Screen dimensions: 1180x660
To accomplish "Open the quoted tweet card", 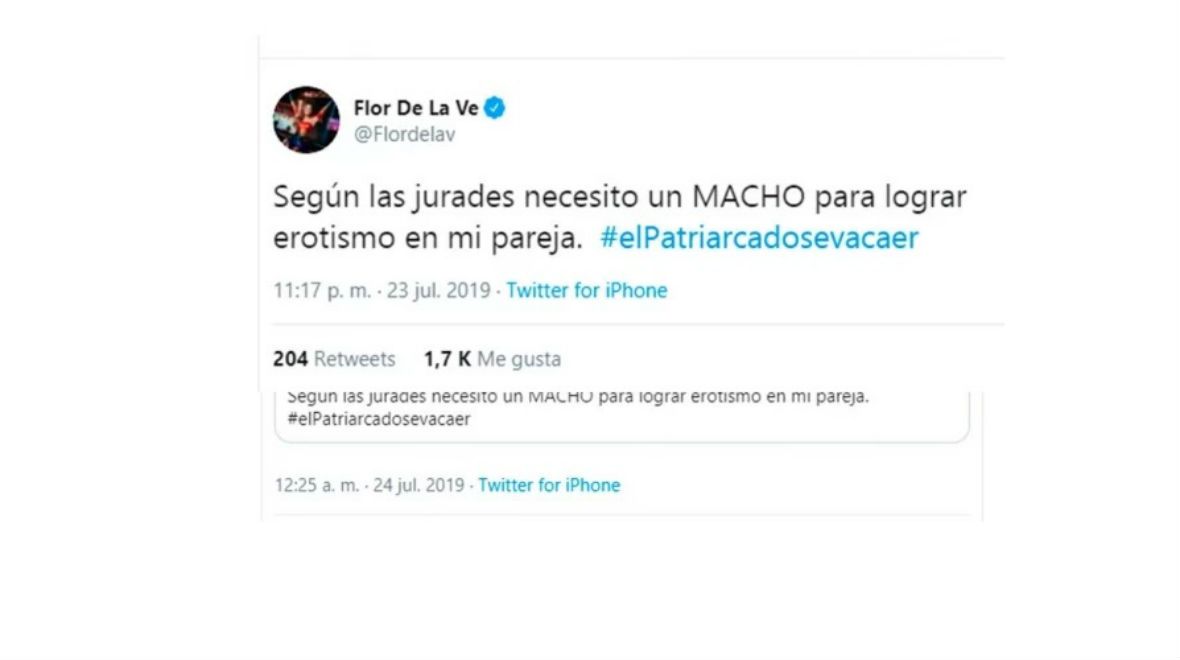I will (622, 416).
